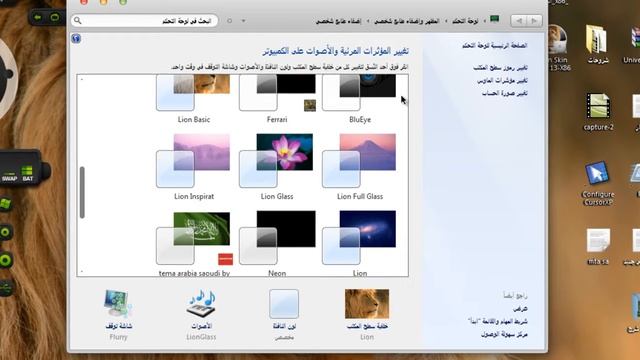Click the theme list scrollbar thumb
640x360 pixels.
(82, 192)
